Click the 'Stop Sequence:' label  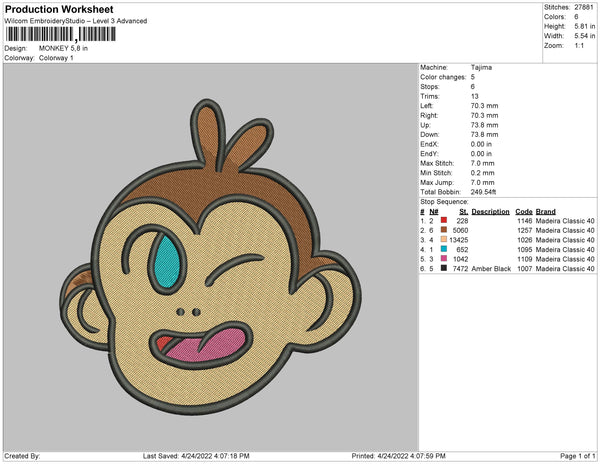tap(444, 202)
